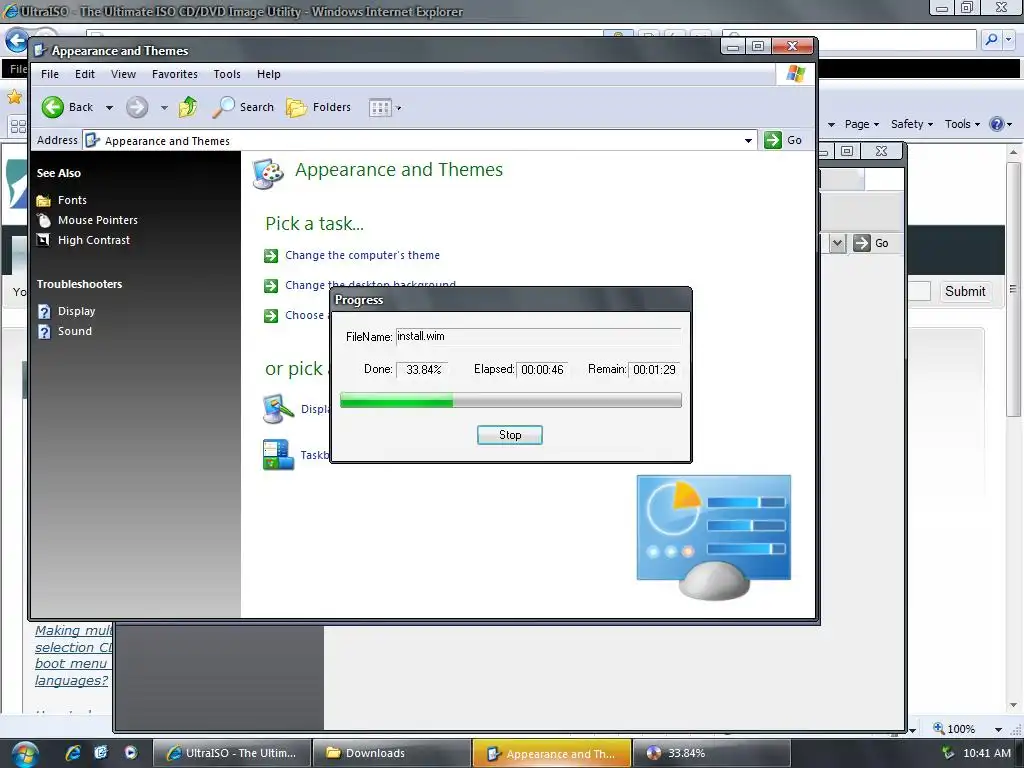Open the Tools menu in Appearance window
The height and width of the screenshot is (768, 1024).
227,74
